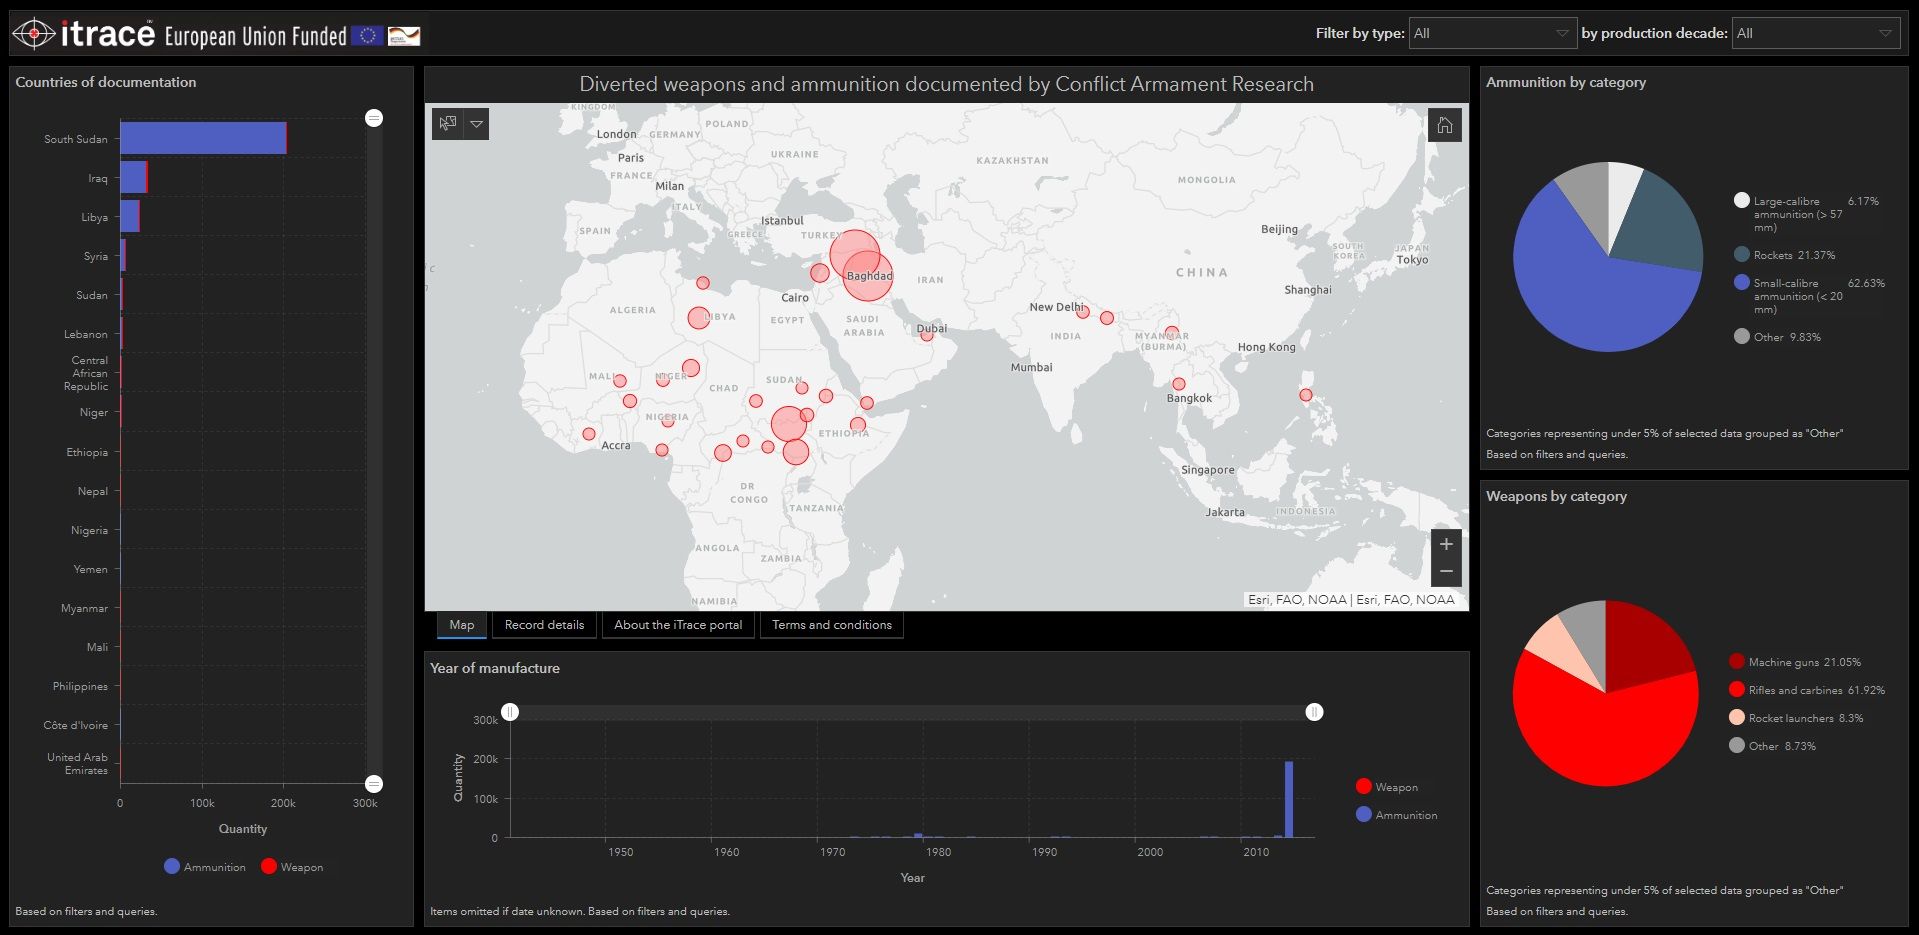Expand the selection tool options arrow

(x=476, y=124)
